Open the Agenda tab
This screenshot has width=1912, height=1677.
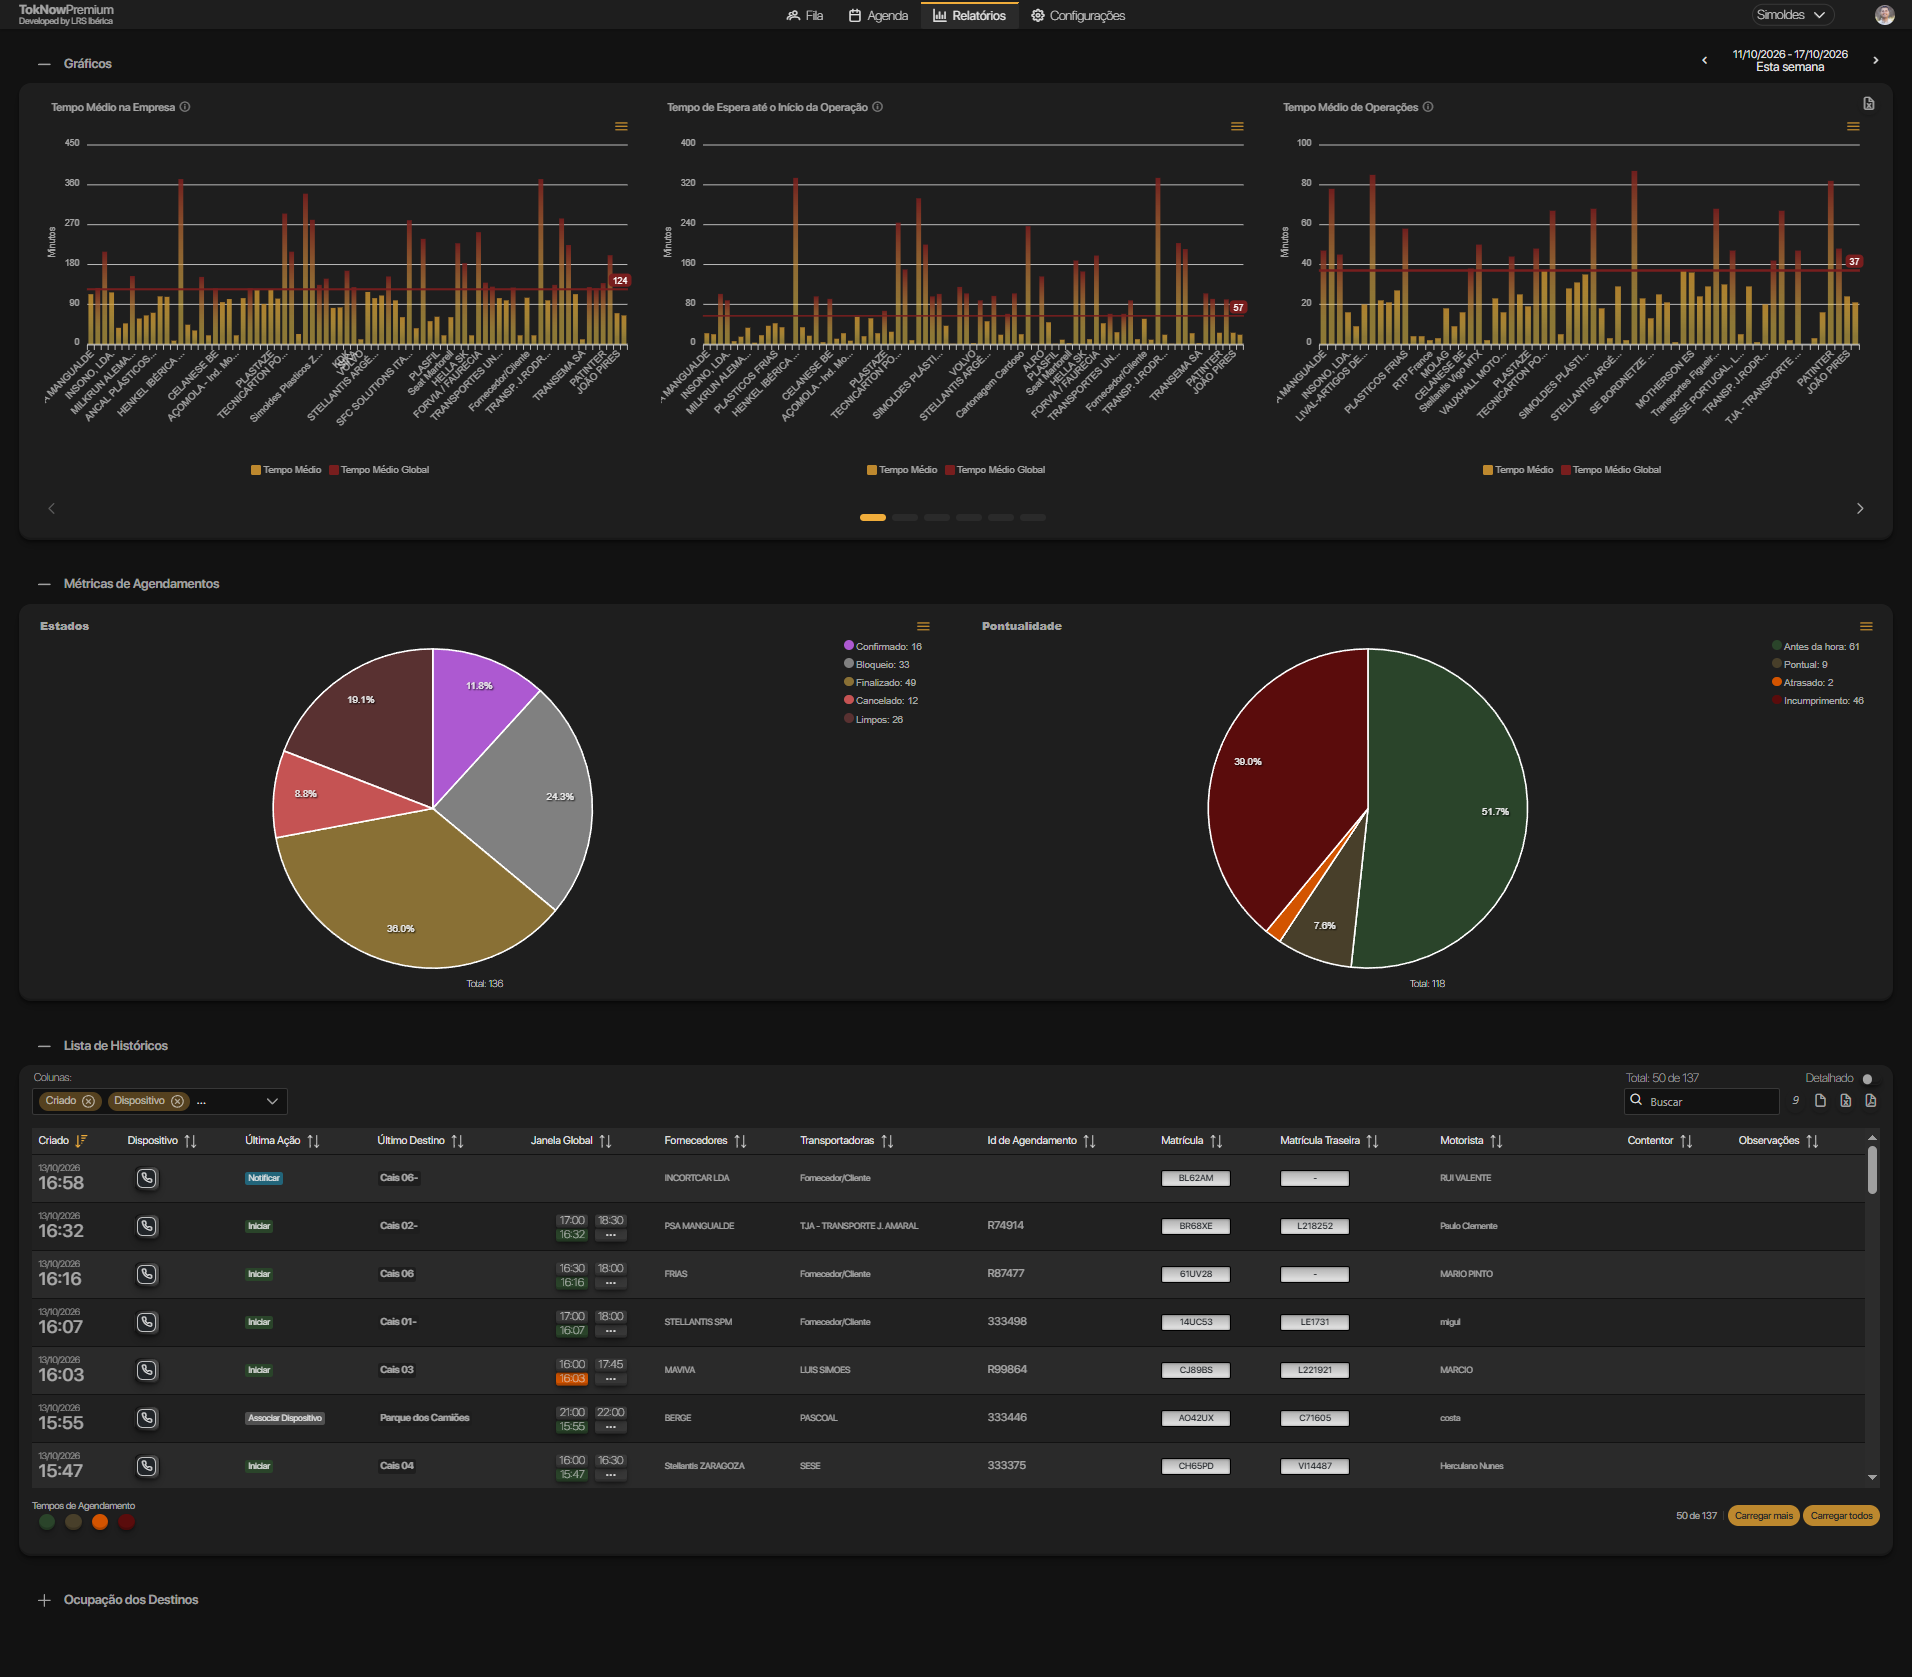point(878,15)
